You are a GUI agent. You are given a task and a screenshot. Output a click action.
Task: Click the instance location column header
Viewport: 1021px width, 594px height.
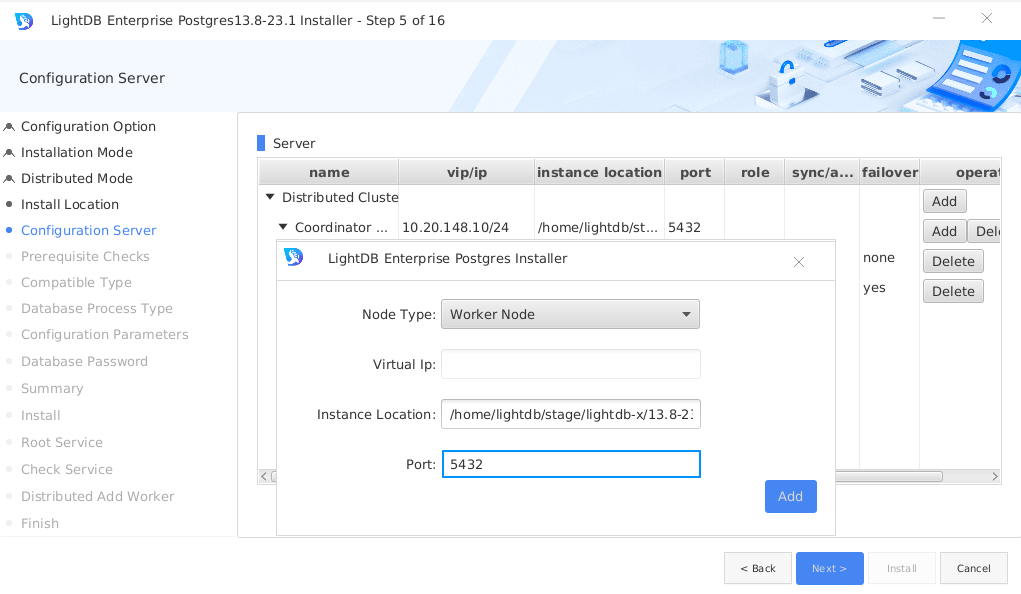tap(599, 172)
